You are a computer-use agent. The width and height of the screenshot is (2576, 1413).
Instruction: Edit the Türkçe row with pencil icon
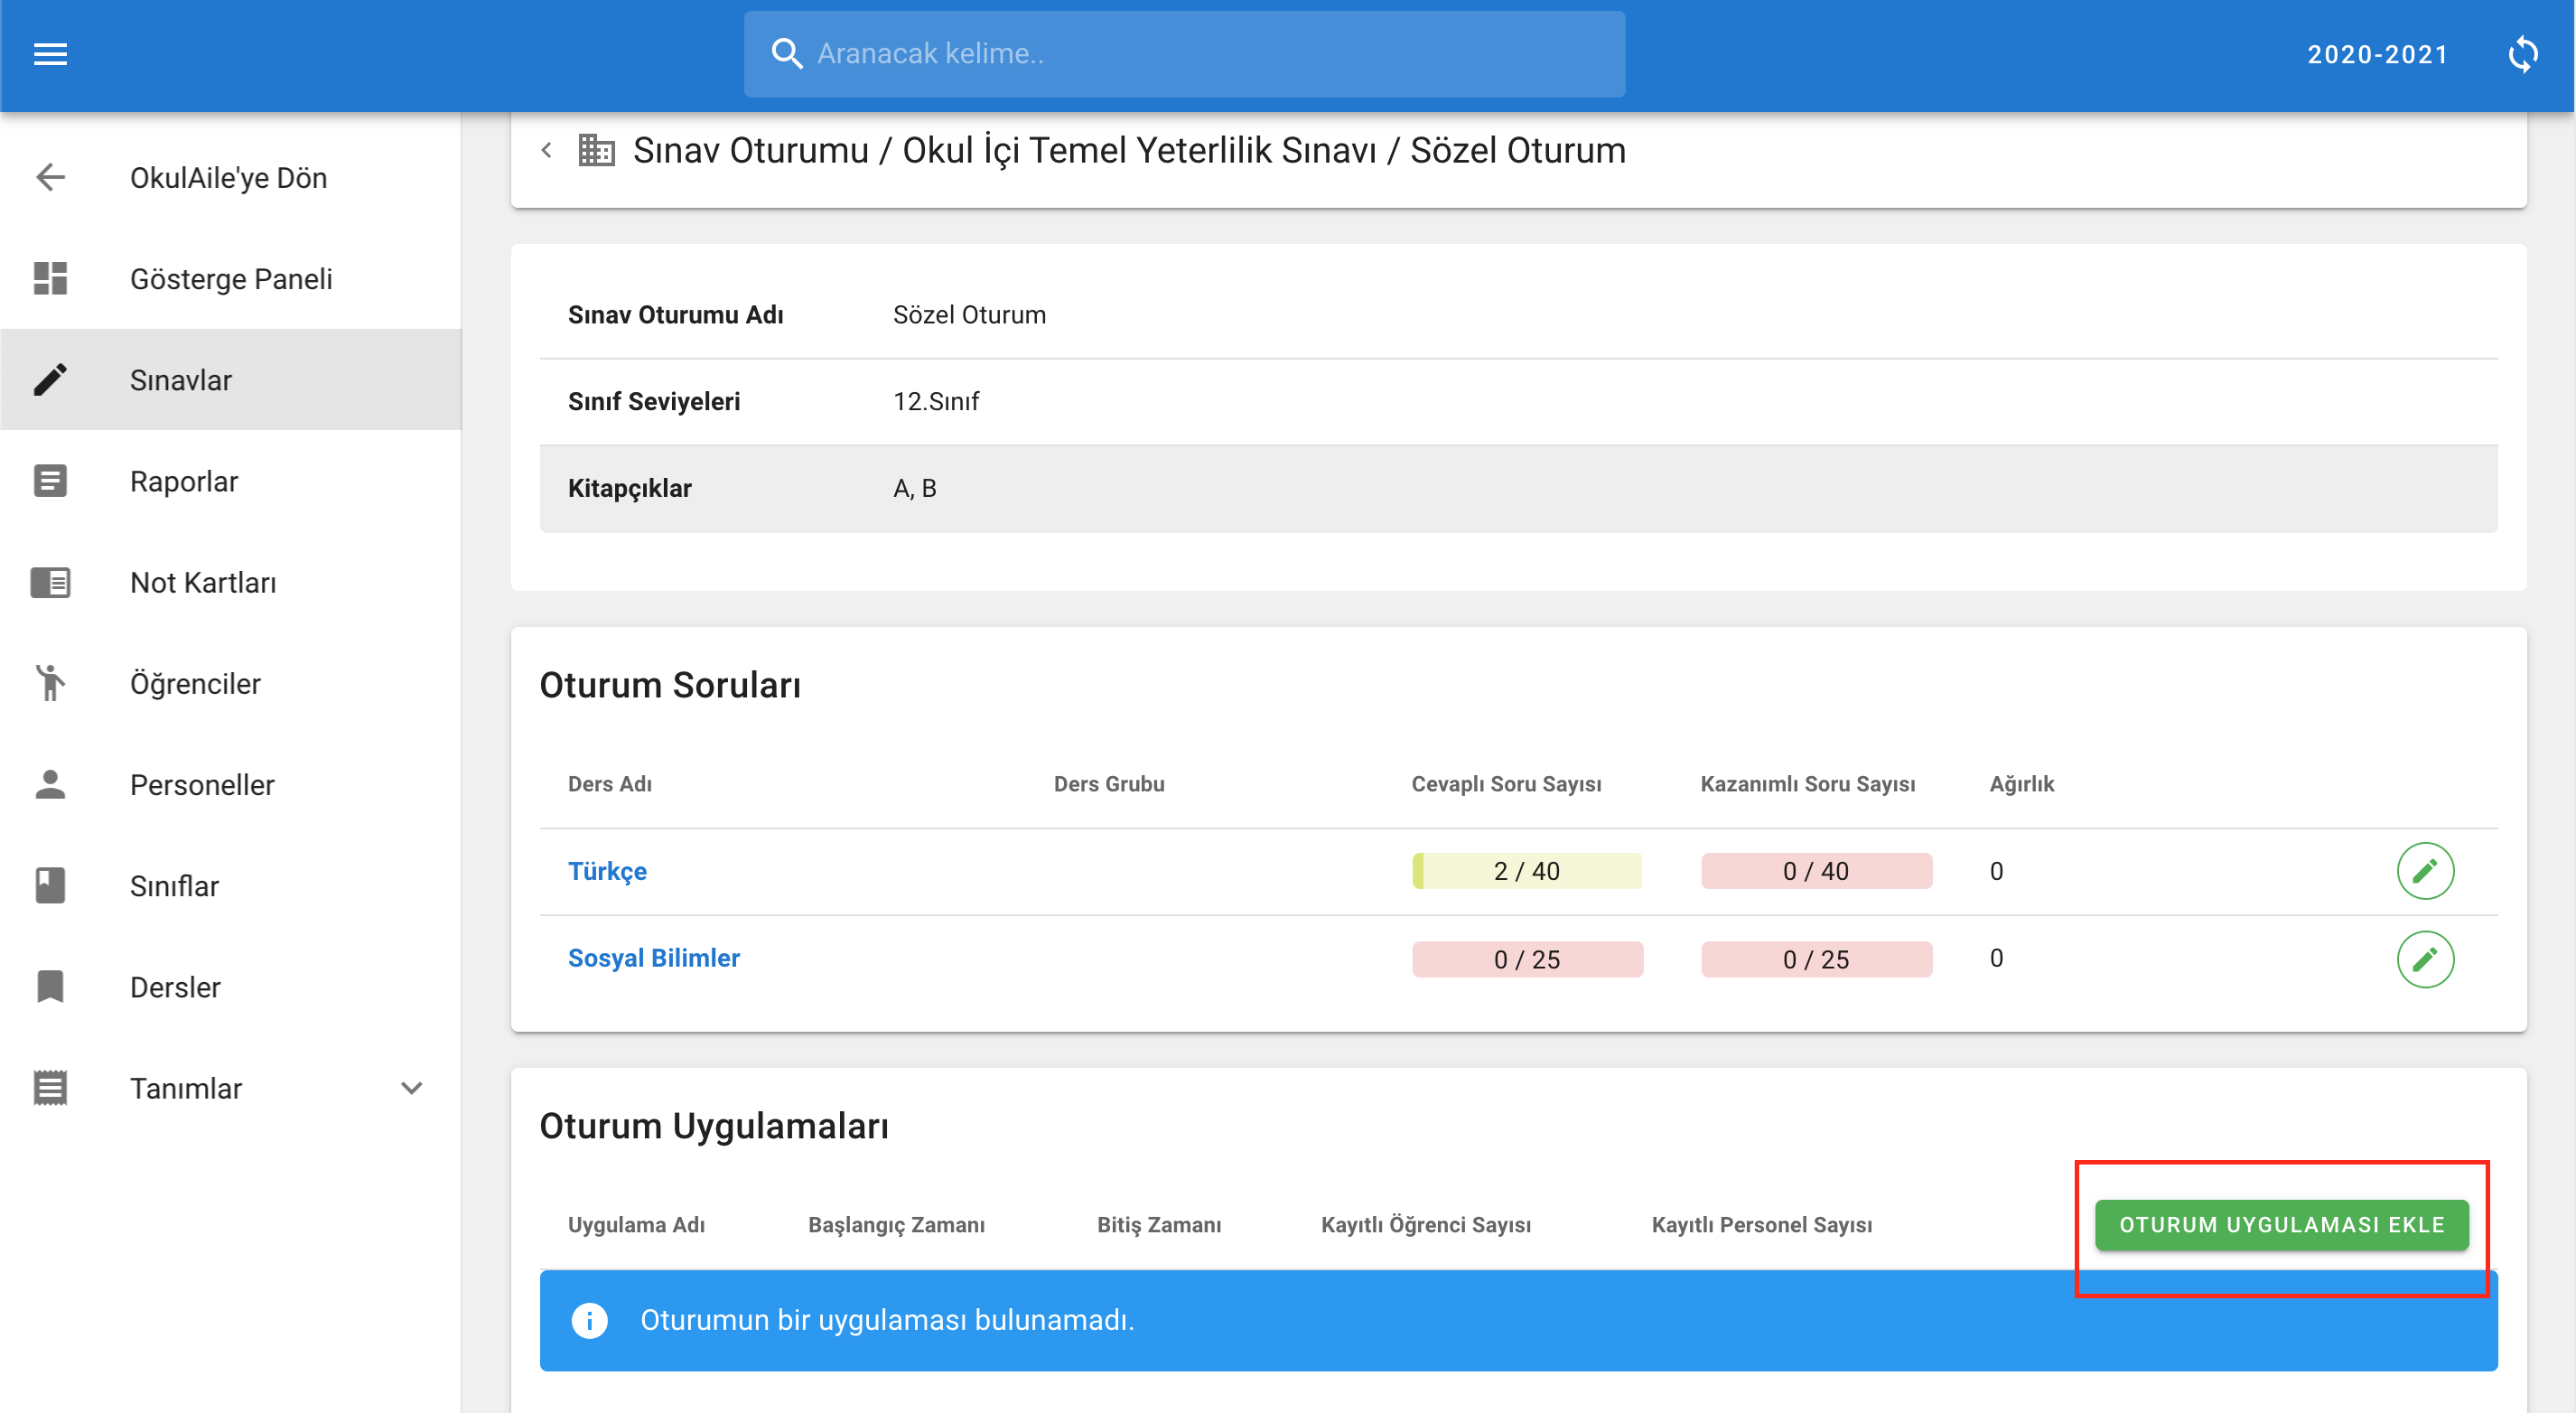click(2425, 871)
